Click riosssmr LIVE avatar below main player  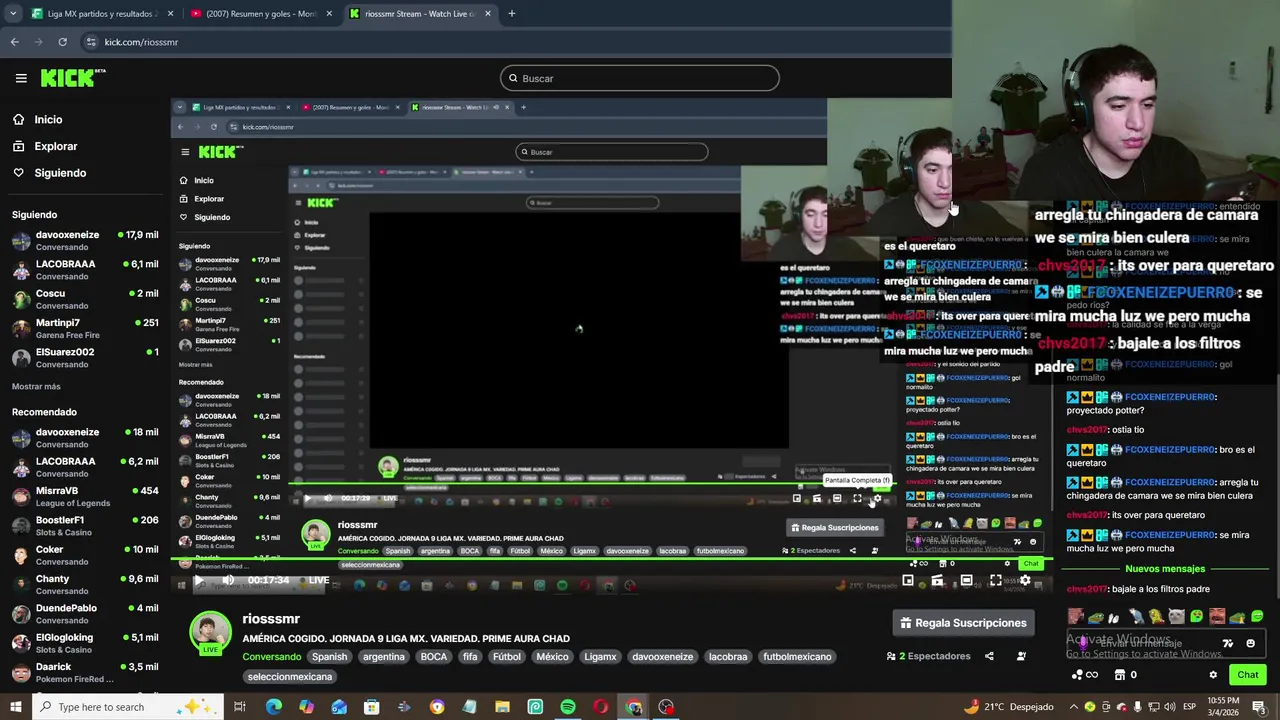[x=210, y=632]
